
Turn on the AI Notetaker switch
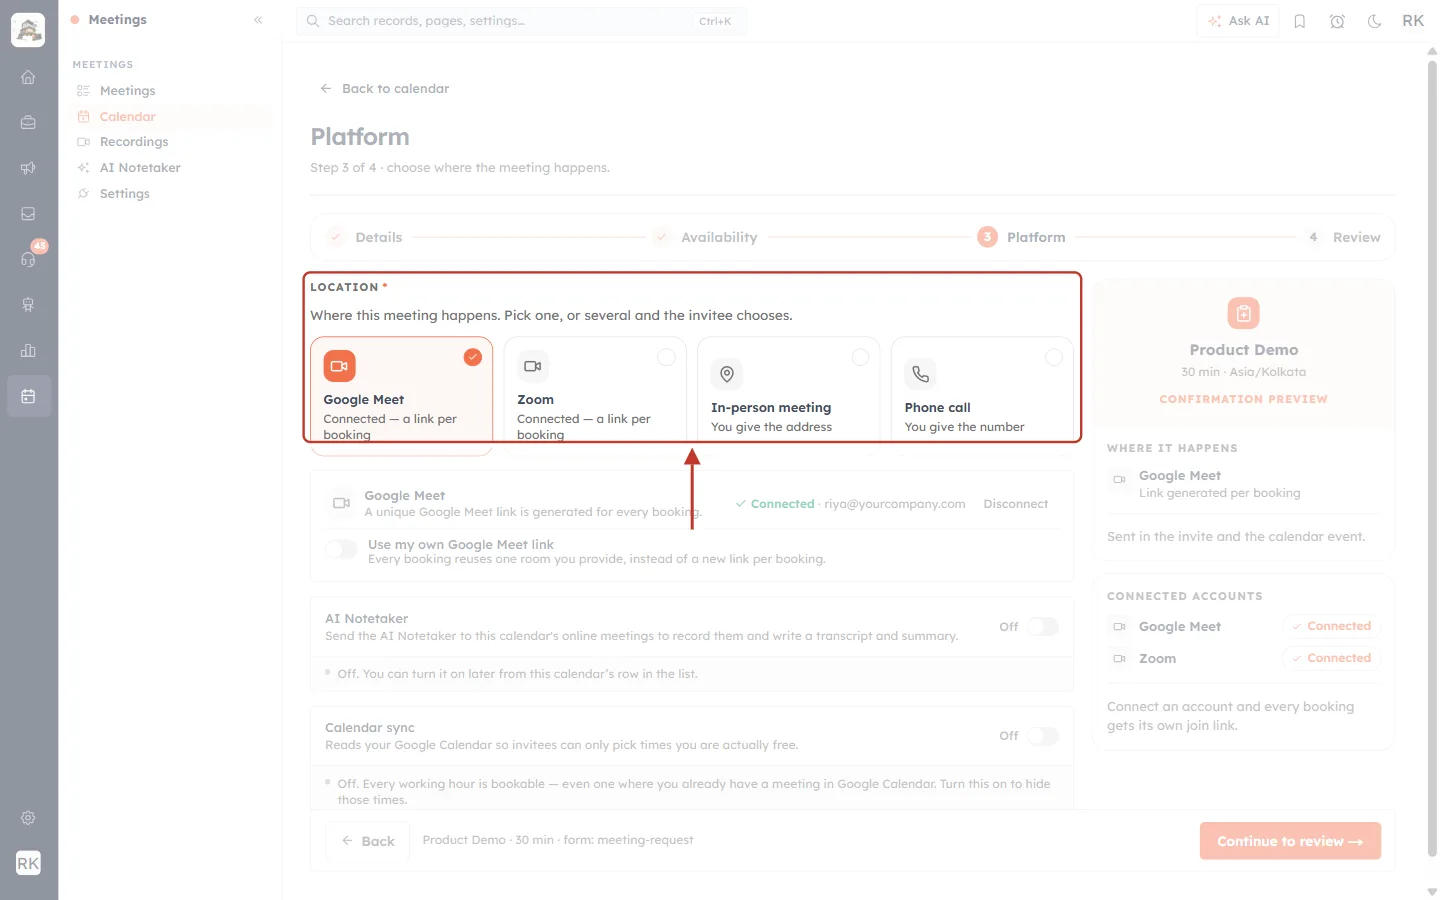[1043, 627]
